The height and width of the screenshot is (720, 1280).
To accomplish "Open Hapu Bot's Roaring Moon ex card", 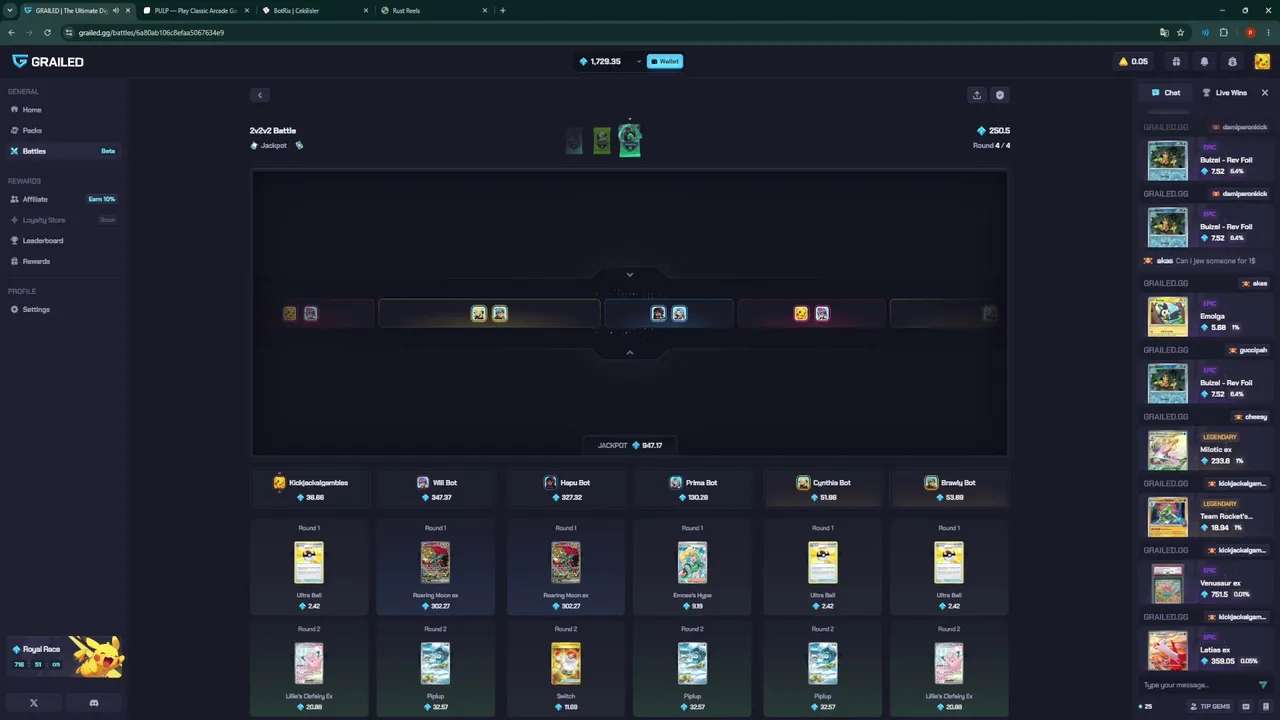I will point(566,567).
